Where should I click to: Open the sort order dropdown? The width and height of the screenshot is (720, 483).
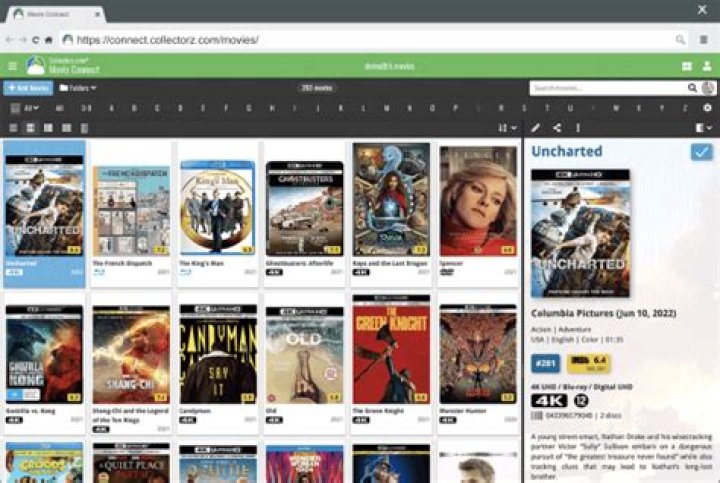507,128
